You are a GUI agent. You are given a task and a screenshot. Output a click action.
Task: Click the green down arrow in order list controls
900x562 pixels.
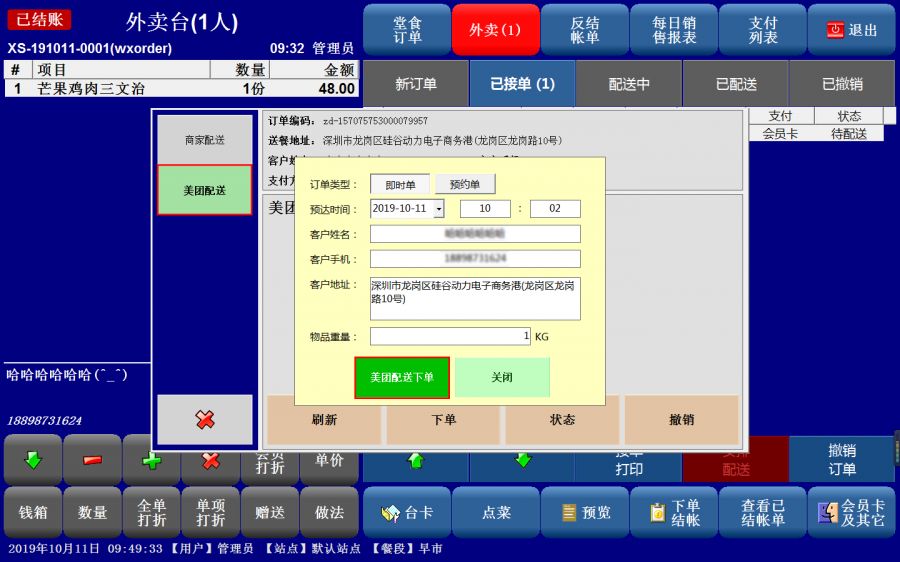pos(522,461)
